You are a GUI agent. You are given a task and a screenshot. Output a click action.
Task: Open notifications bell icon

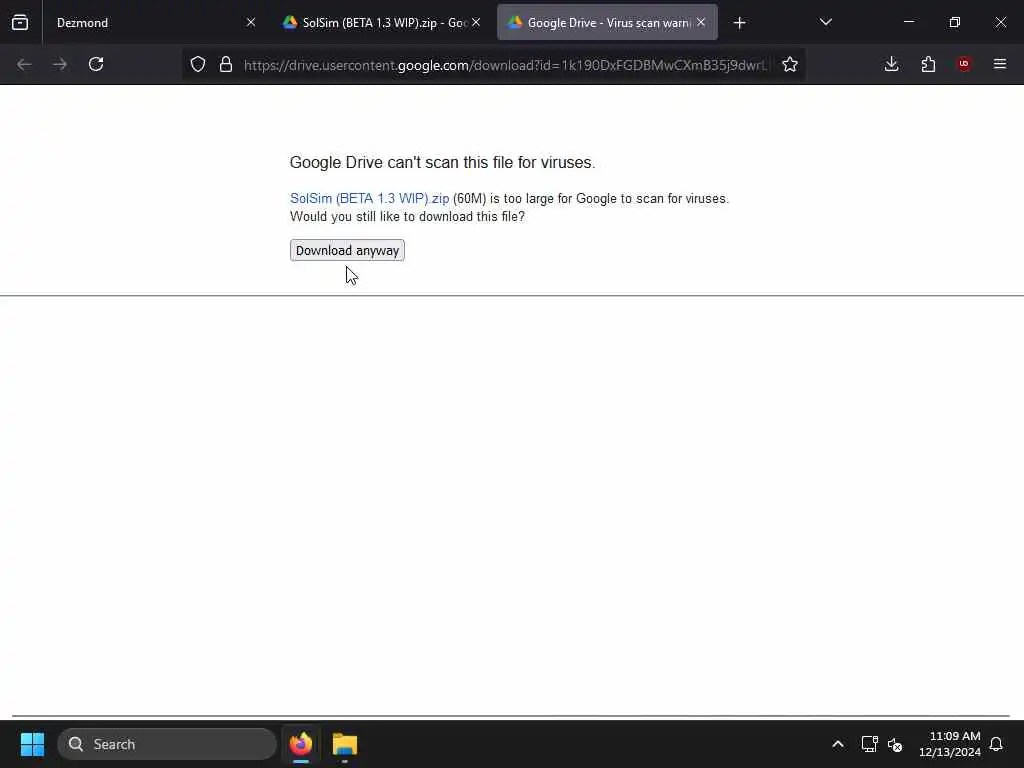[x=997, y=744]
